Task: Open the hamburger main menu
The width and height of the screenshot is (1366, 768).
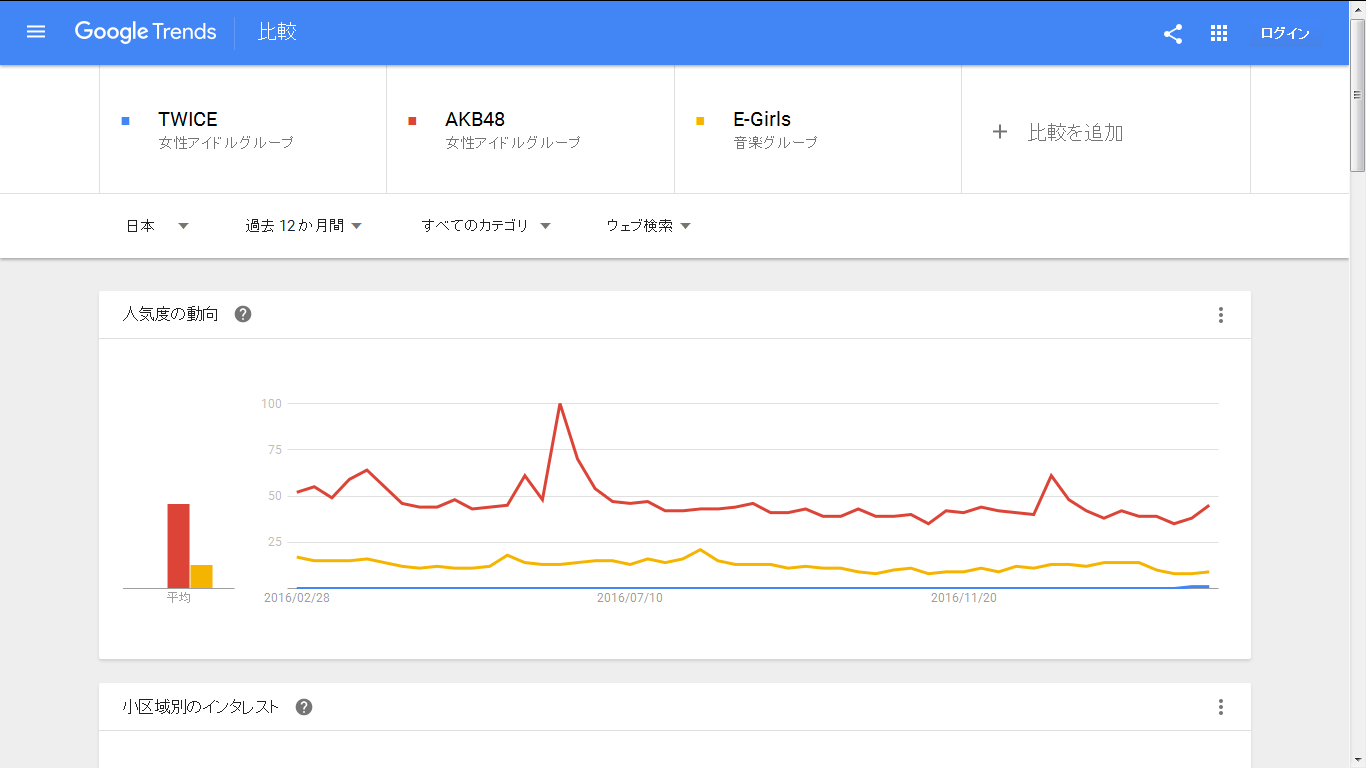Action: [x=36, y=32]
